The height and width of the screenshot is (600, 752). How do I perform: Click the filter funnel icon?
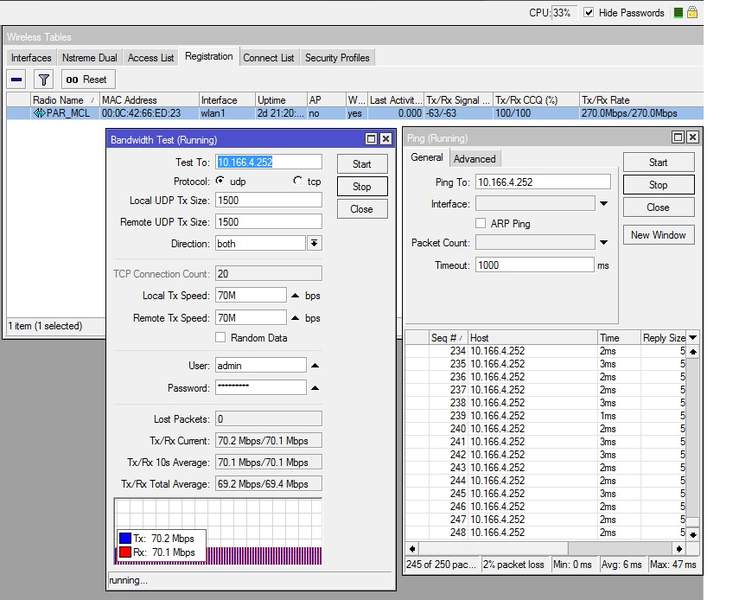pos(44,79)
